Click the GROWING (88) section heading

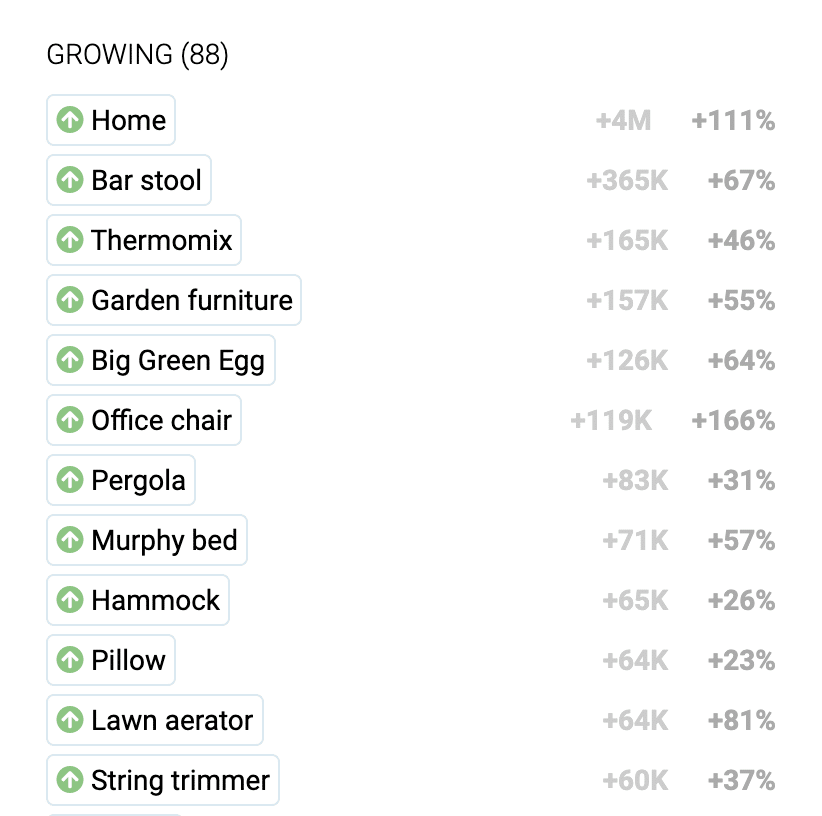coord(137,55)
